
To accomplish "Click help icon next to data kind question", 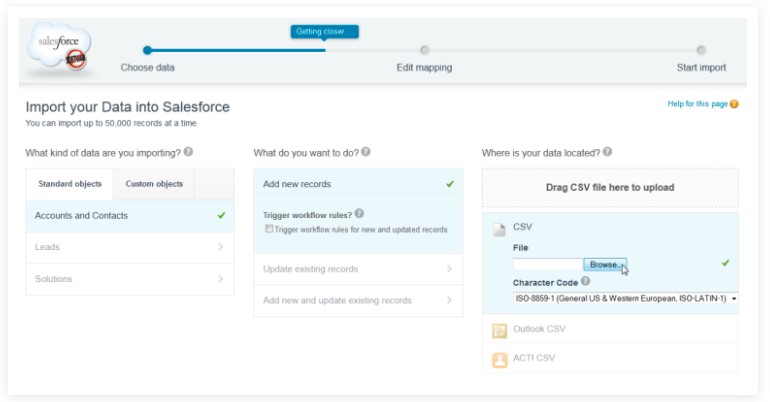I will (188, 152).
